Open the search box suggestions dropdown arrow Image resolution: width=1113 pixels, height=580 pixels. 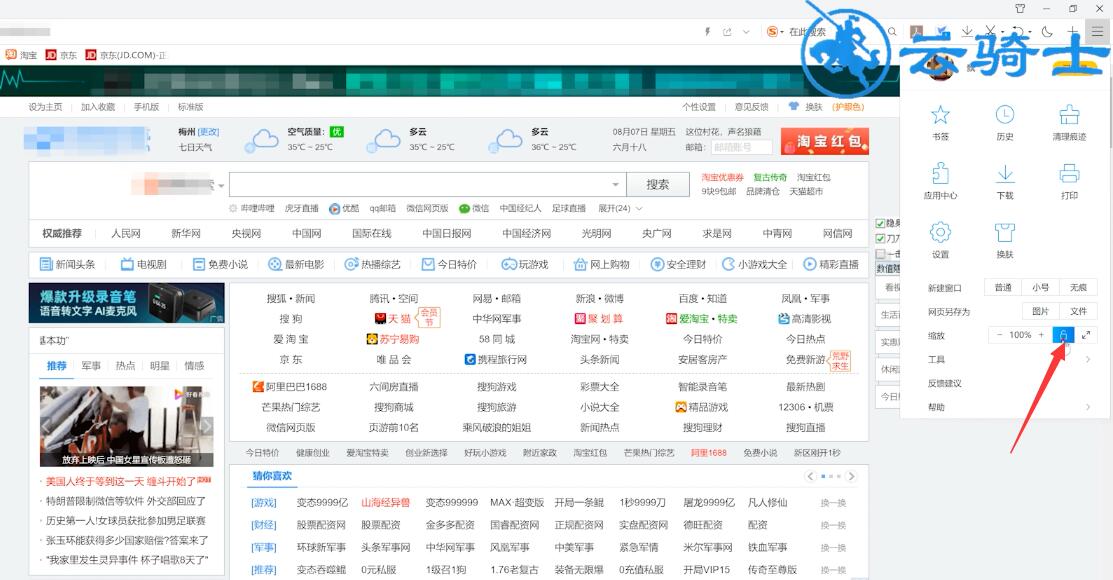[x=615, y=185]
